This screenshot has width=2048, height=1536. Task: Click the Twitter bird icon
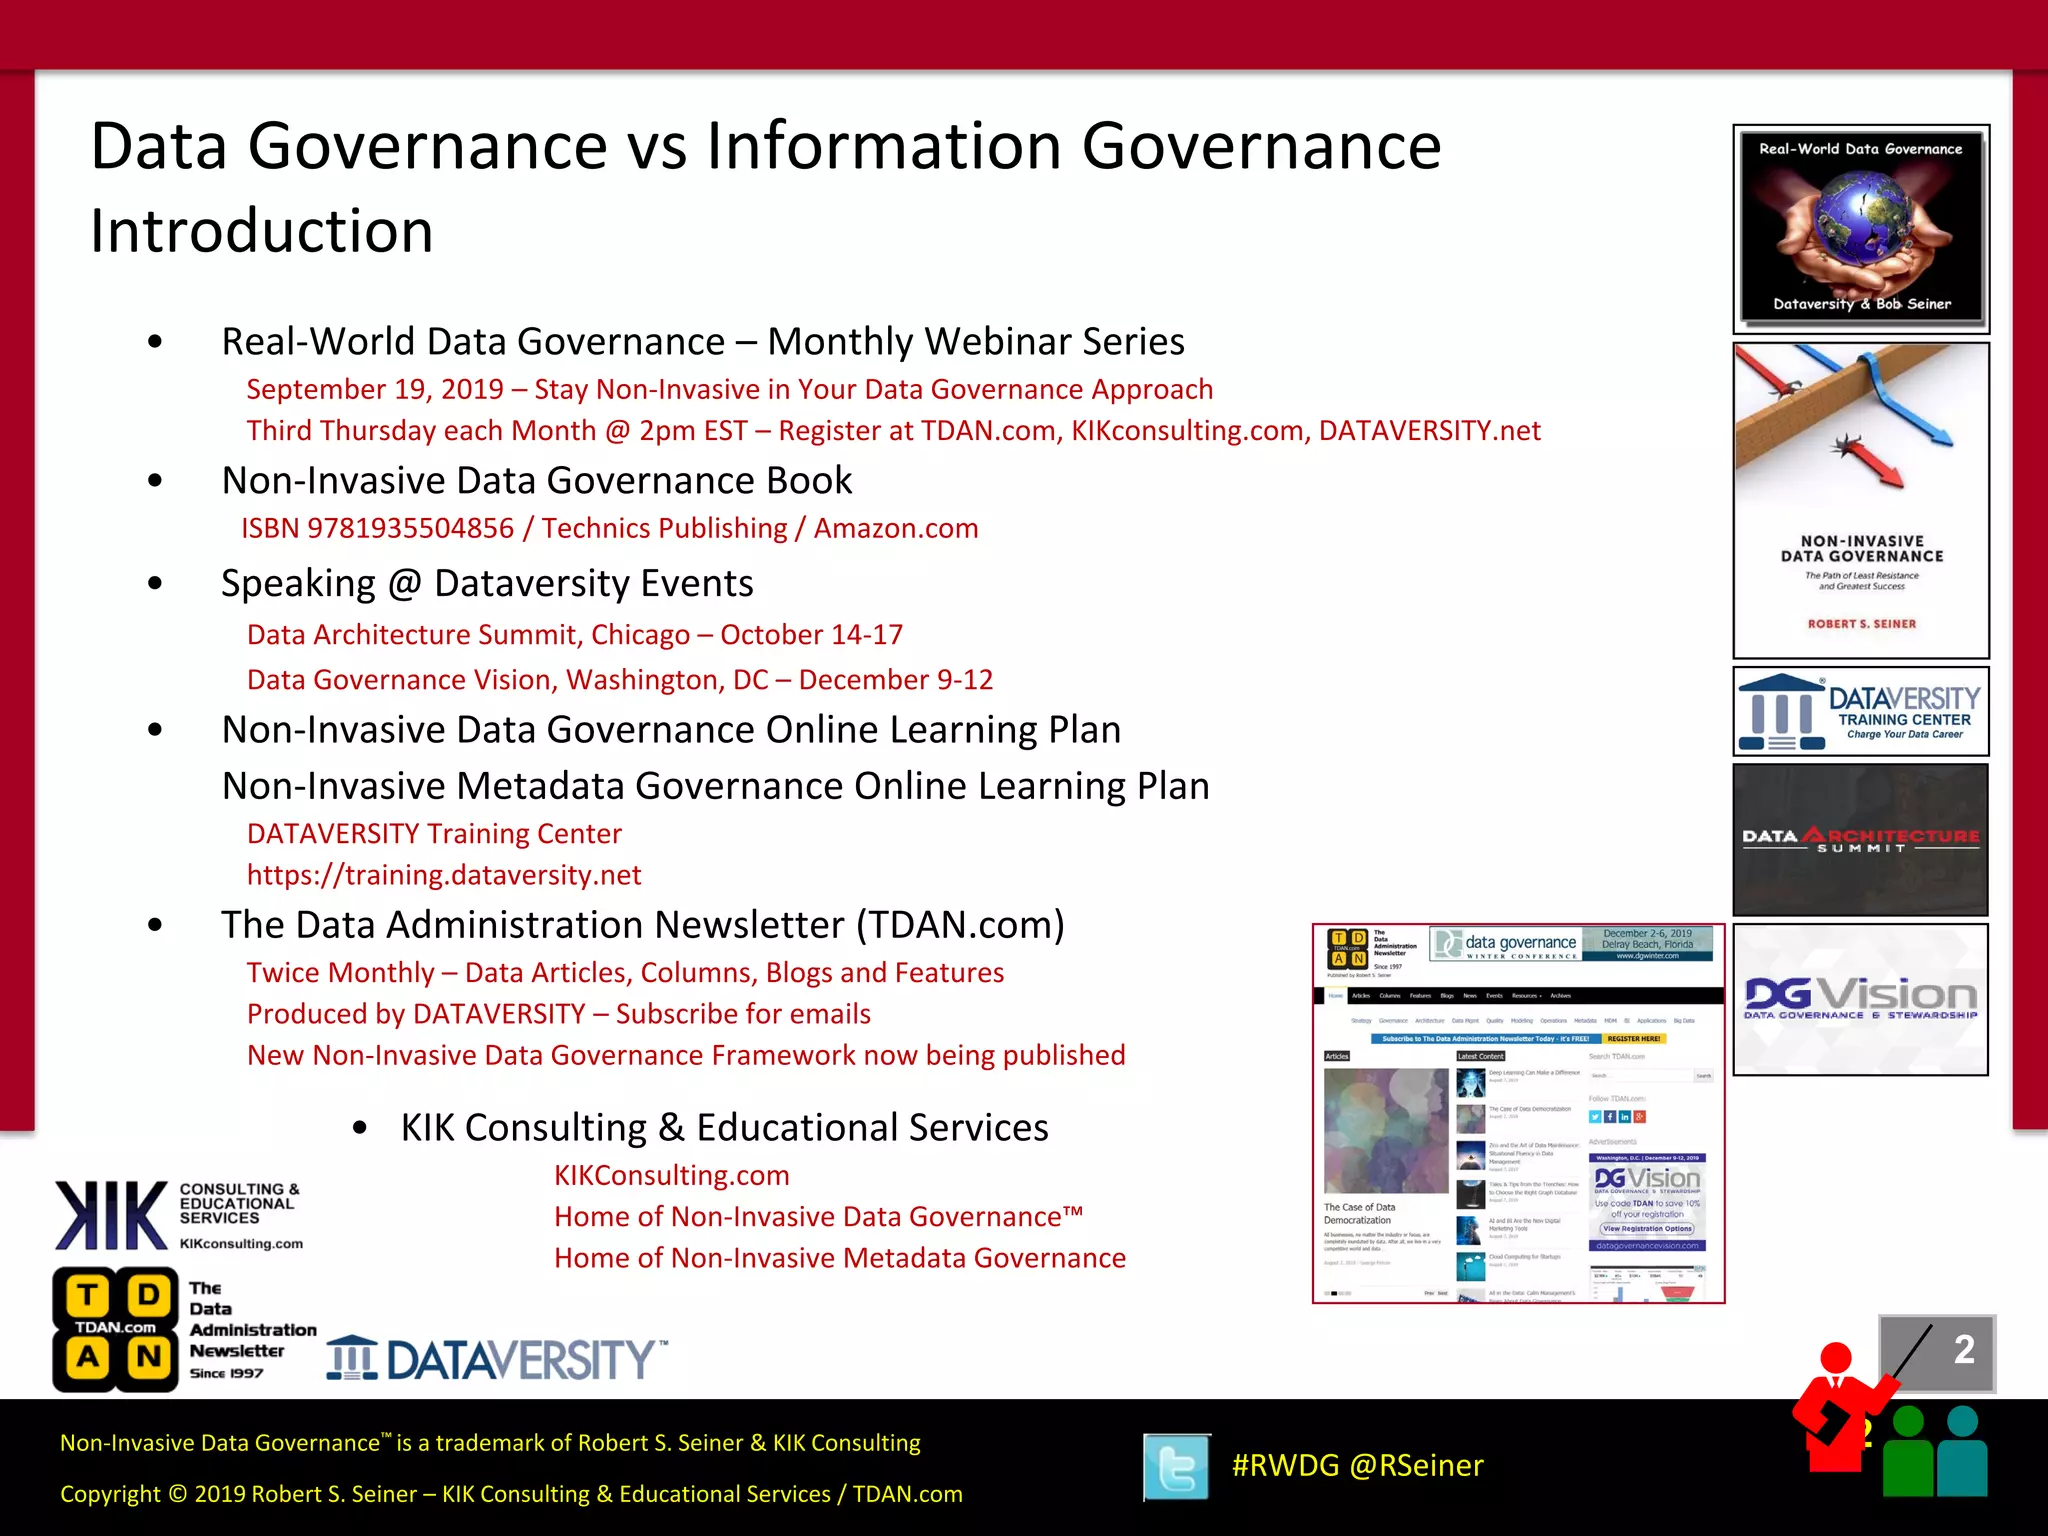click(x=1177, y=1467)
